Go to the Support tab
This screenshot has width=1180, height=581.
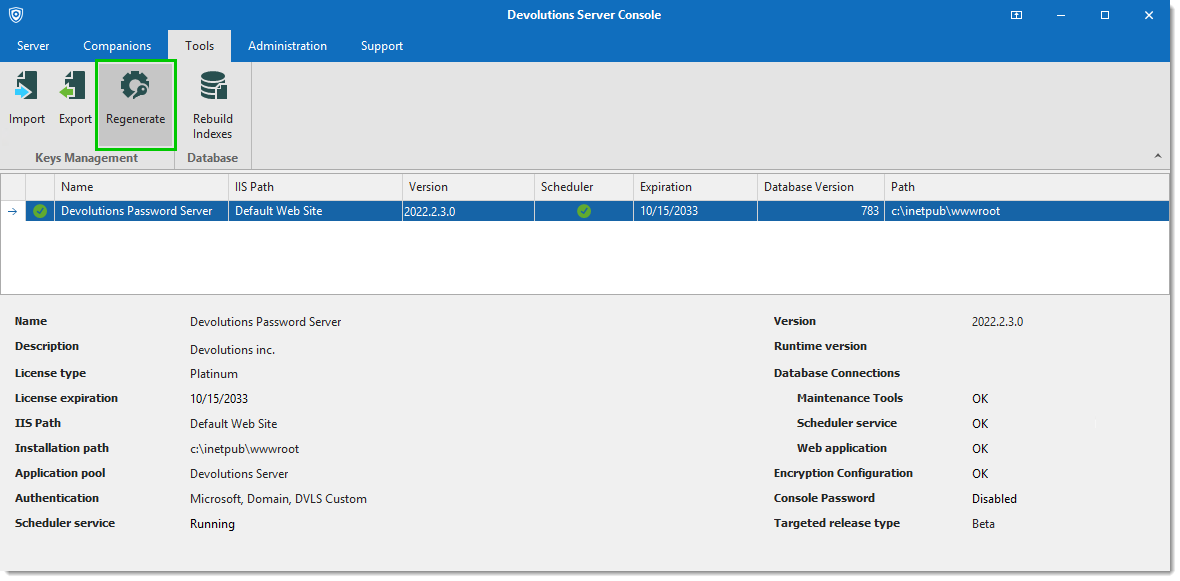(x=382, y=46)
